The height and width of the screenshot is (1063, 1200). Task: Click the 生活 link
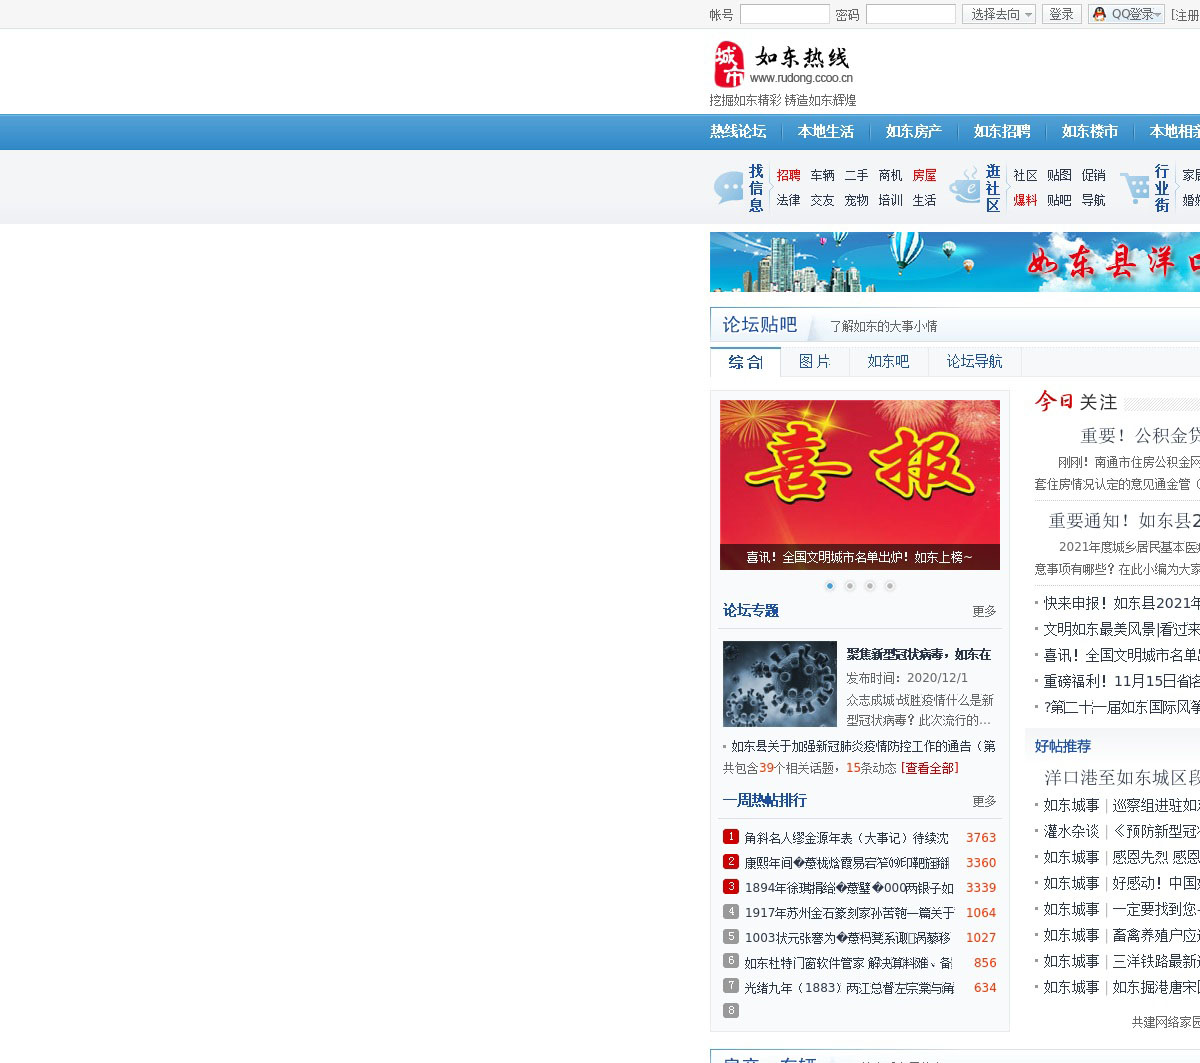(925, 200)
